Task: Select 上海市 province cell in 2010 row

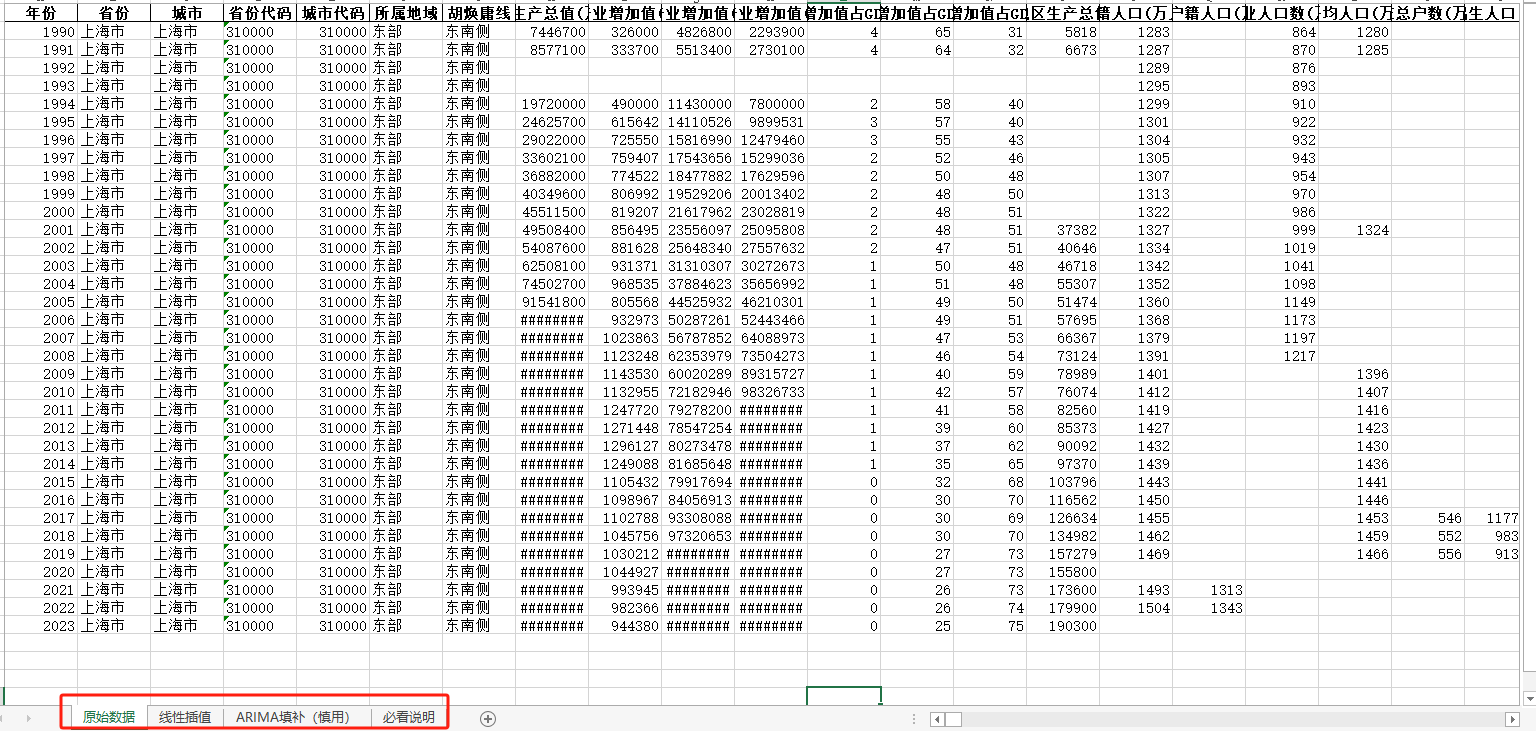Action: 114,392
